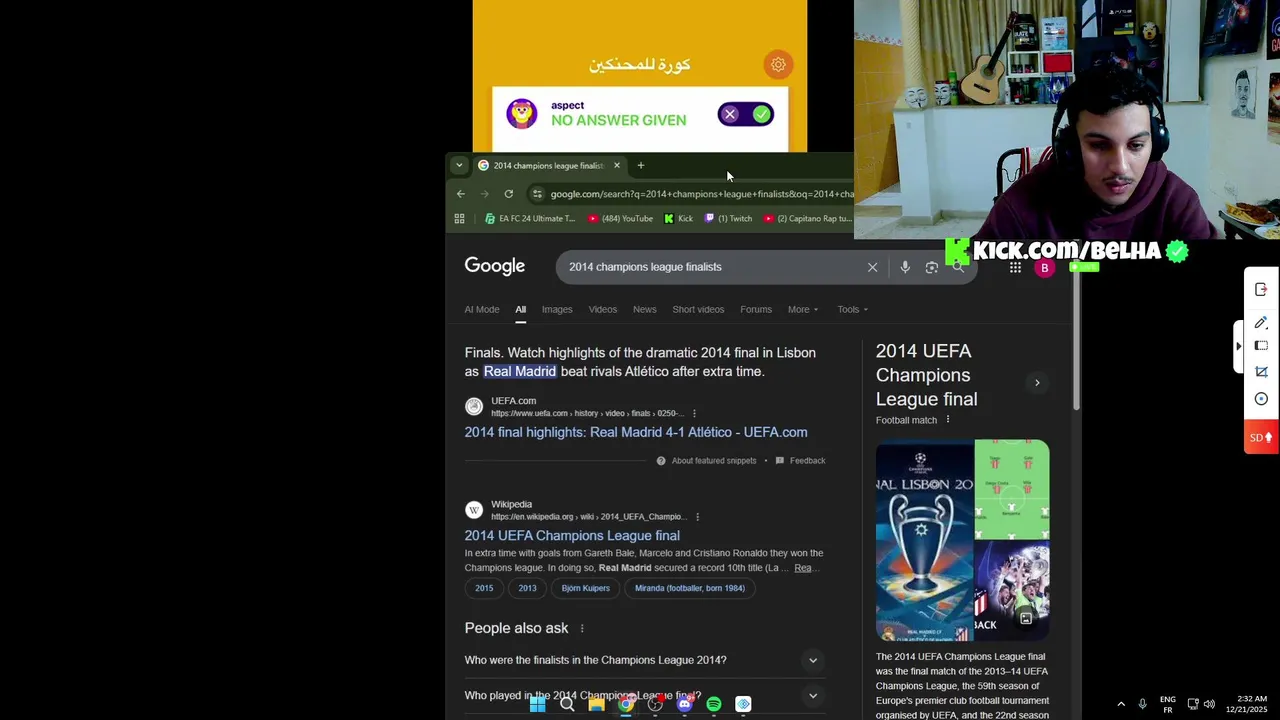Select the 2014 champions league finalists tab
The width and height of the screenshot is (1280, 720).
coord(548,165)
